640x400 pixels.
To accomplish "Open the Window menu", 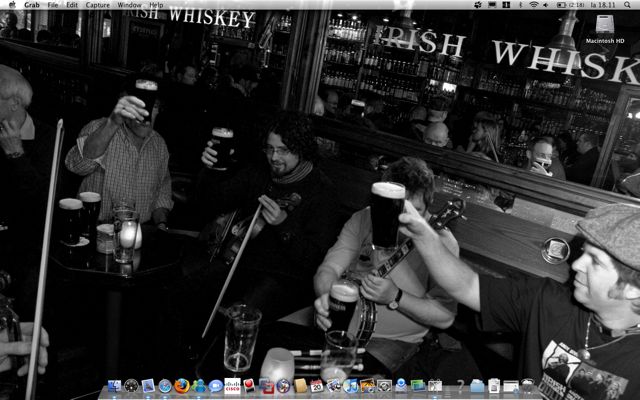I will pyautogui.click(x=129, y=5).
